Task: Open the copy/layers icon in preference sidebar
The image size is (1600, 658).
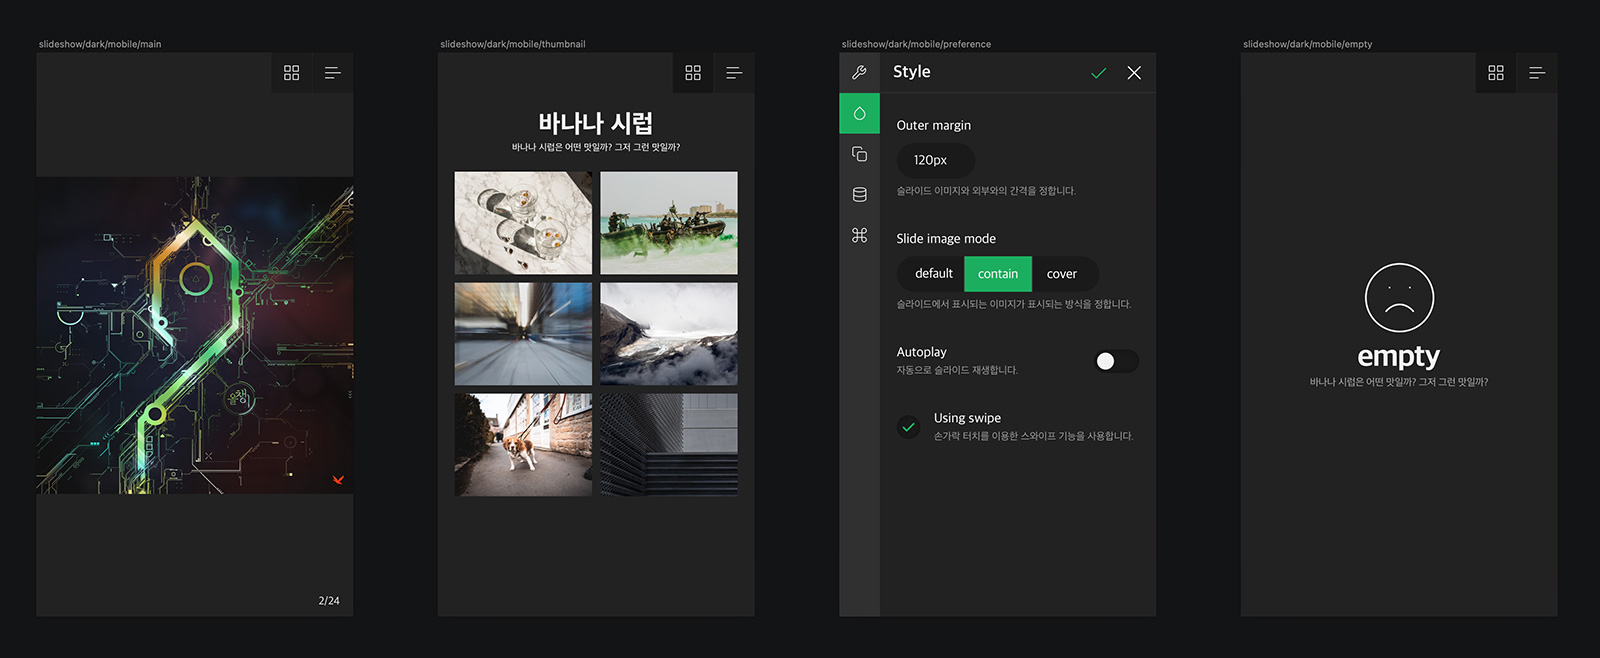Action: click(859, 154)
